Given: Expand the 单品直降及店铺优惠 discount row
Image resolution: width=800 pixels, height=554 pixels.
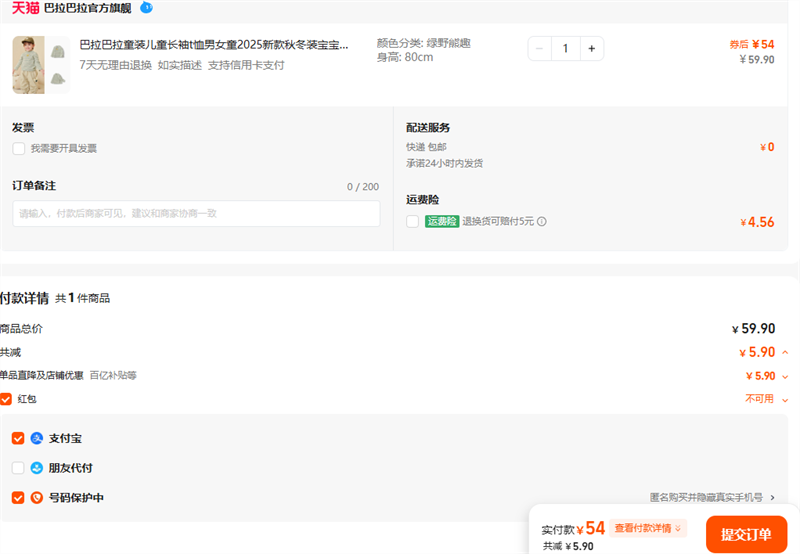Looking at the screenshot, I should tap(785, 376).
